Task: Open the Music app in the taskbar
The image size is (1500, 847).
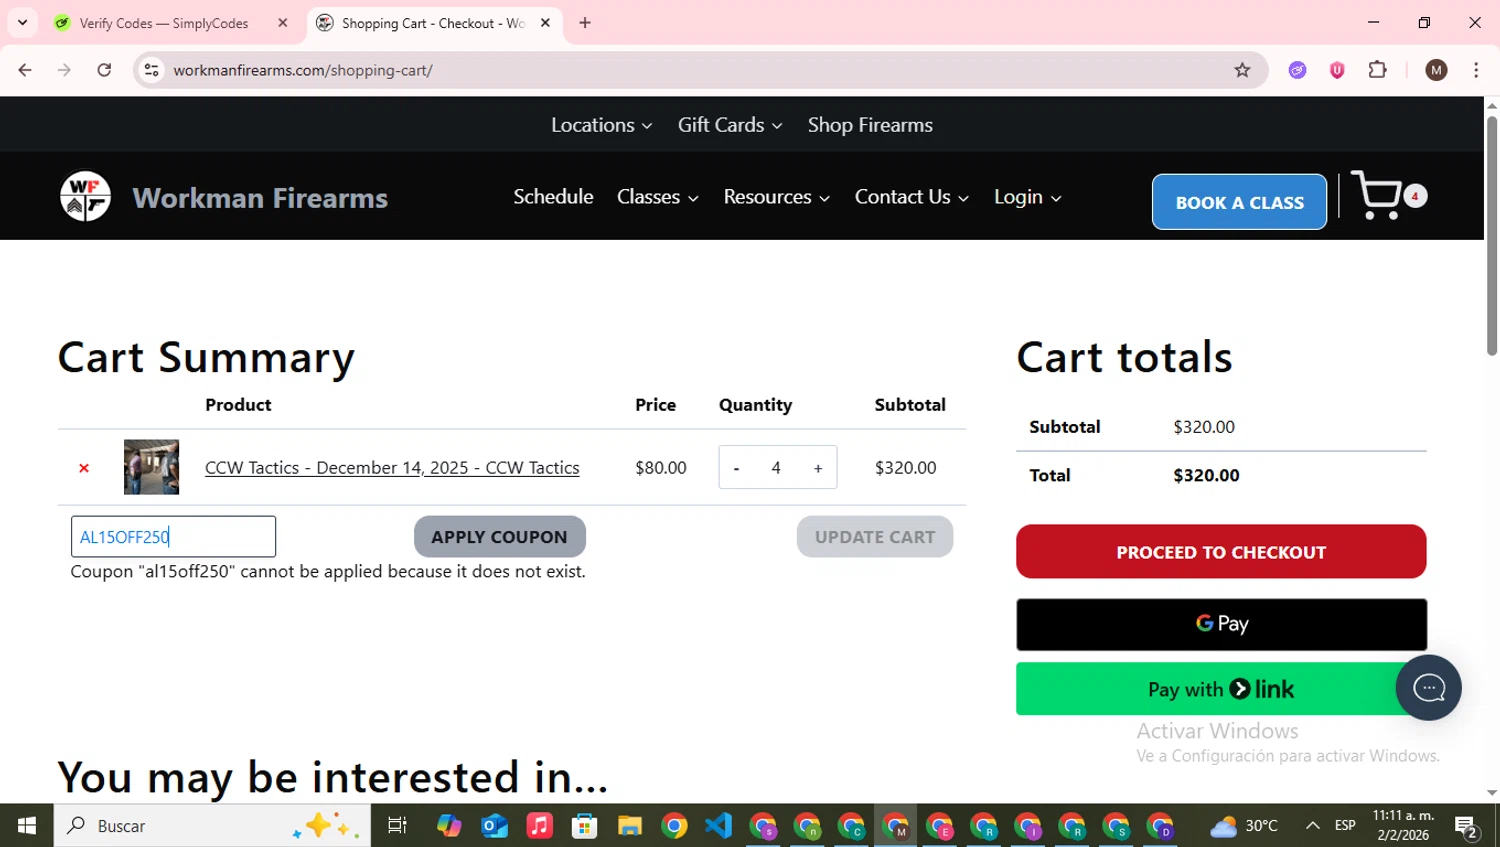Action: tap(539, 826)
